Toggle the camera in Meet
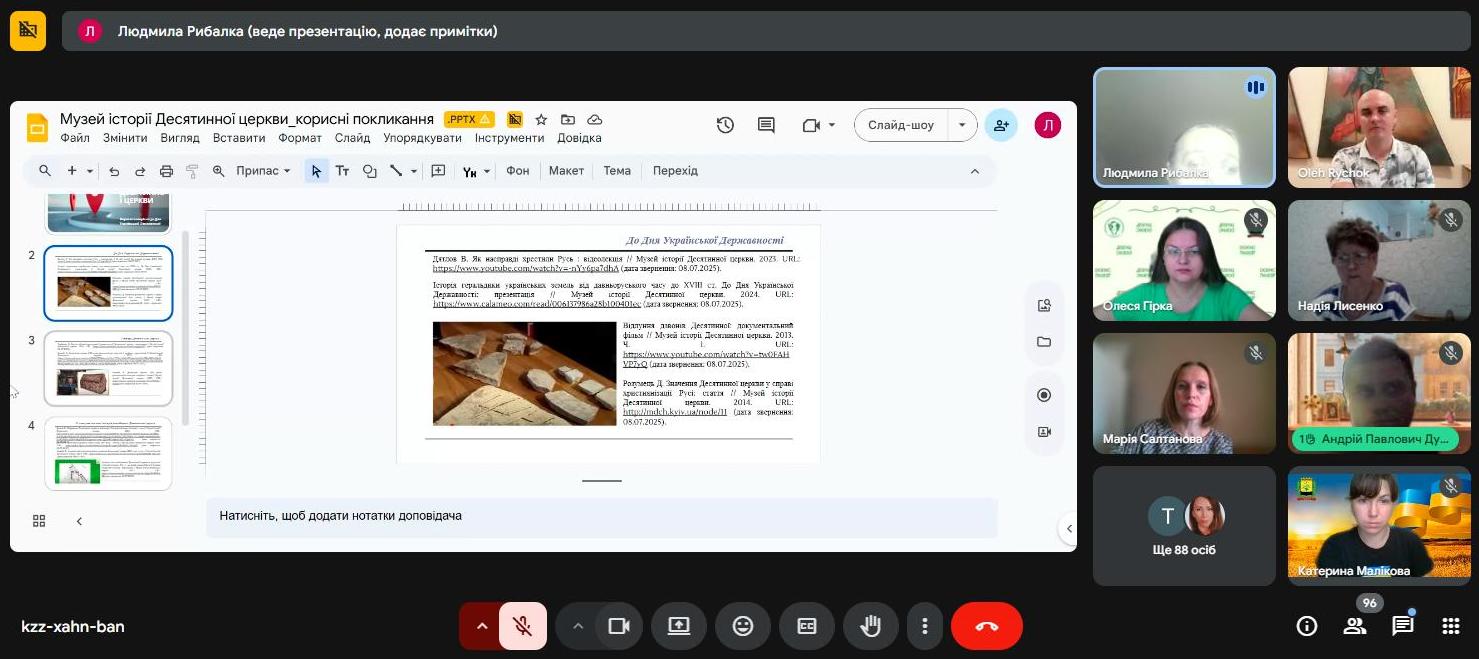1479x659 pixels. [619, 626]
